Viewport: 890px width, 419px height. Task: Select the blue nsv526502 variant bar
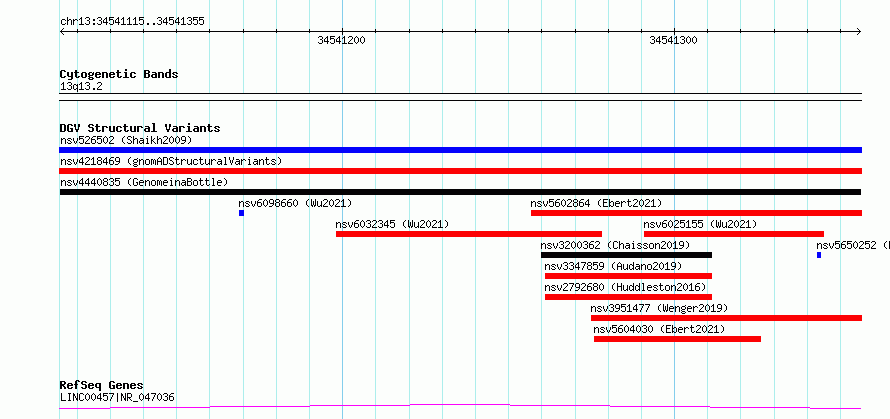pyautogui.click(x=460, y=150)
